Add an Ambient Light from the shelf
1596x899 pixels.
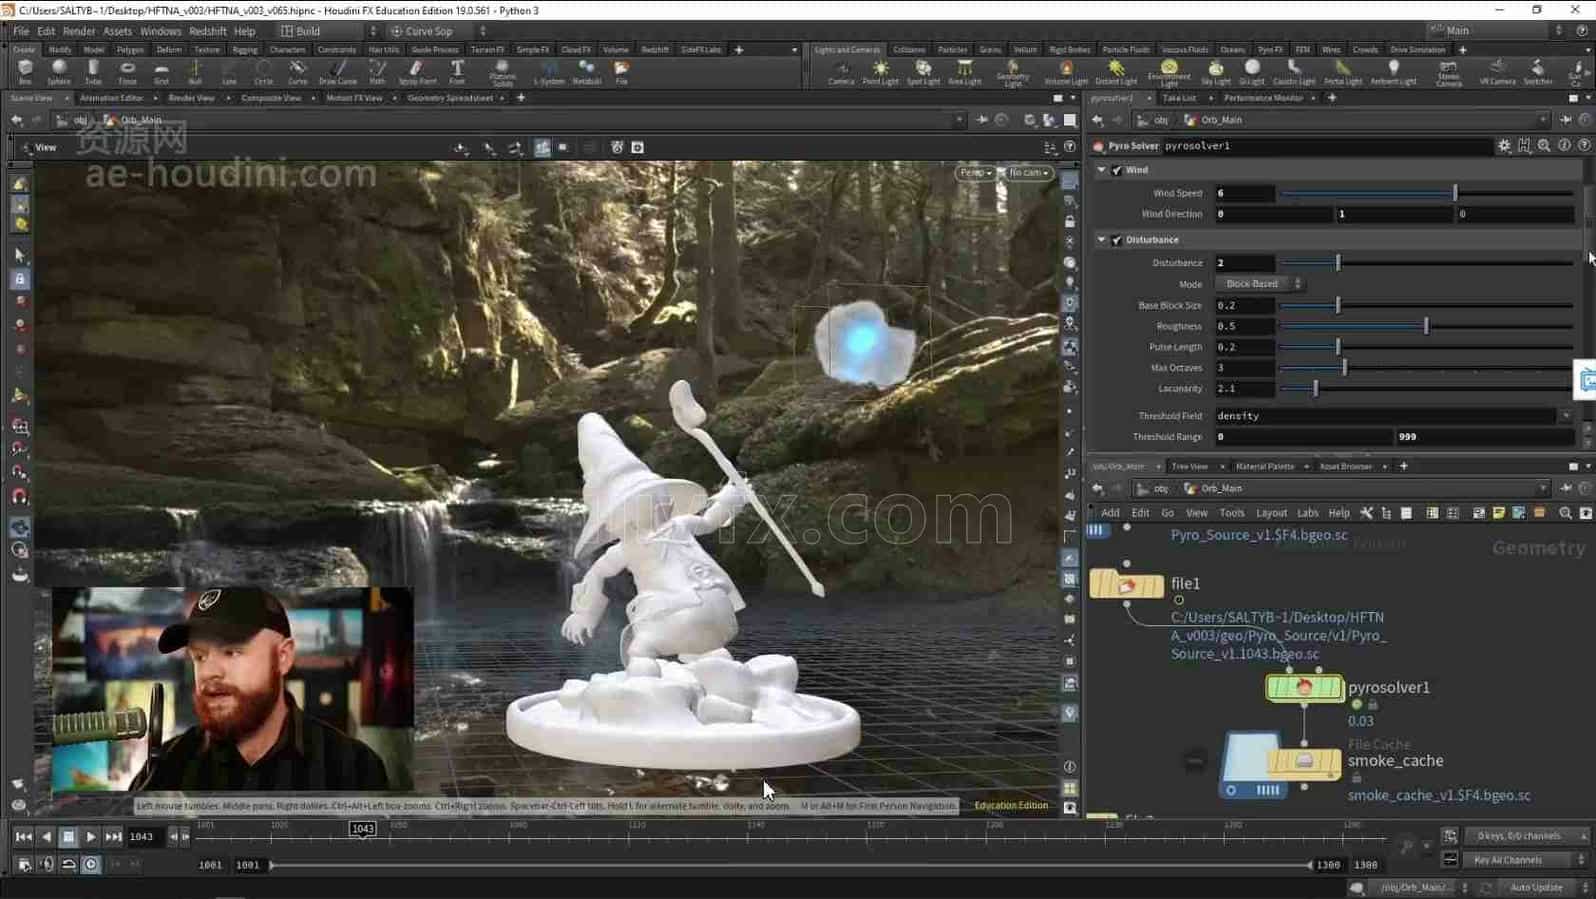(1393, 71)
